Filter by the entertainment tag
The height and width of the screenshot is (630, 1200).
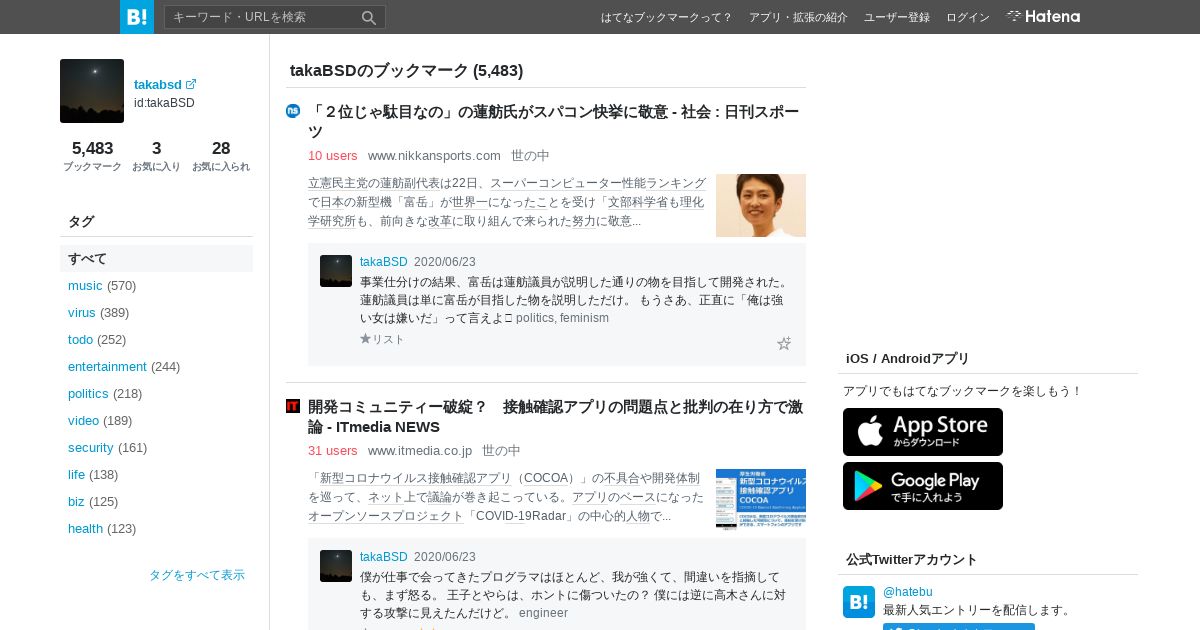click(x=107, y=366)
